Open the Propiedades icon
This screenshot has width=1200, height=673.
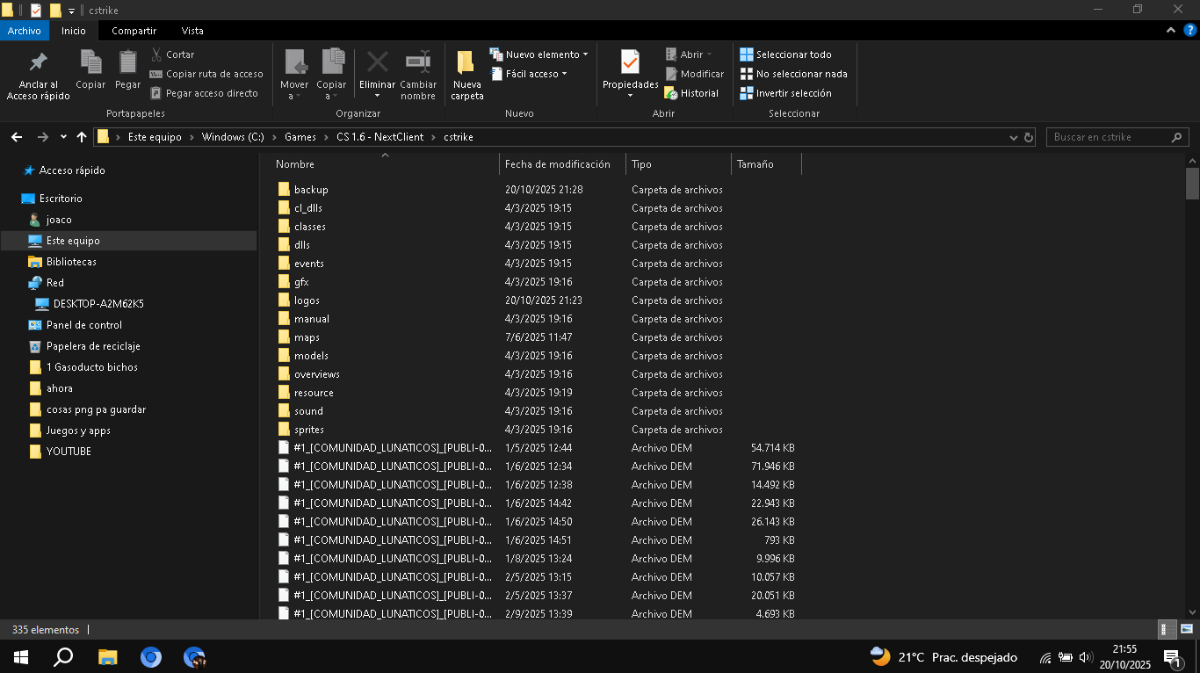pyautogui.click(x=630, y=64)
